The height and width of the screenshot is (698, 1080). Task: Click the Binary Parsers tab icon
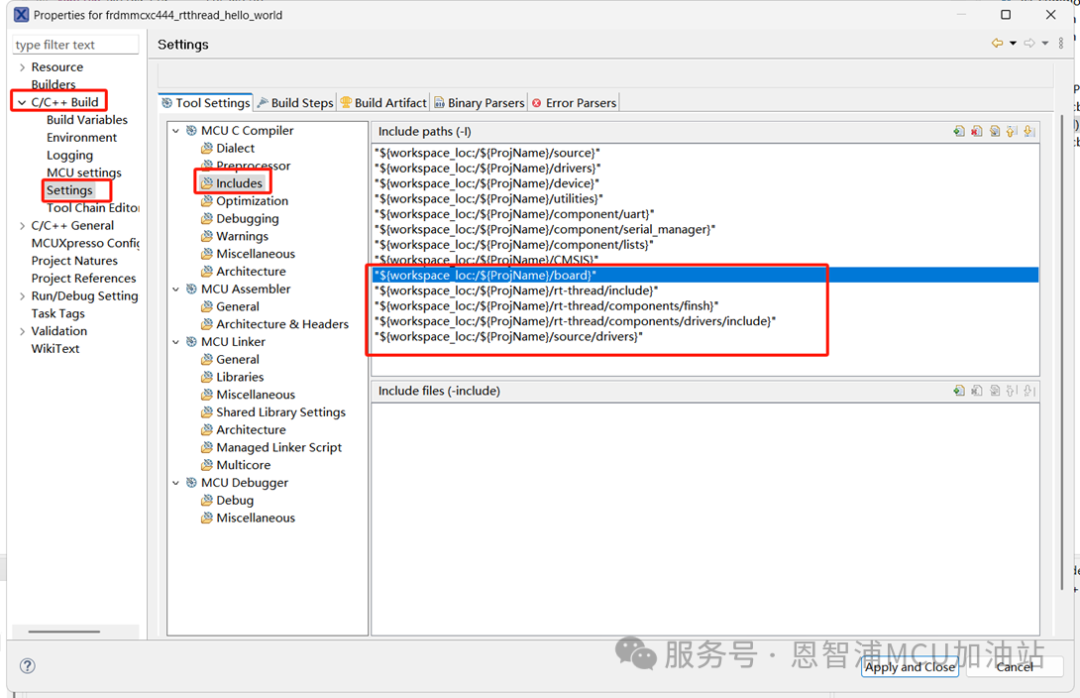point(439,103)
